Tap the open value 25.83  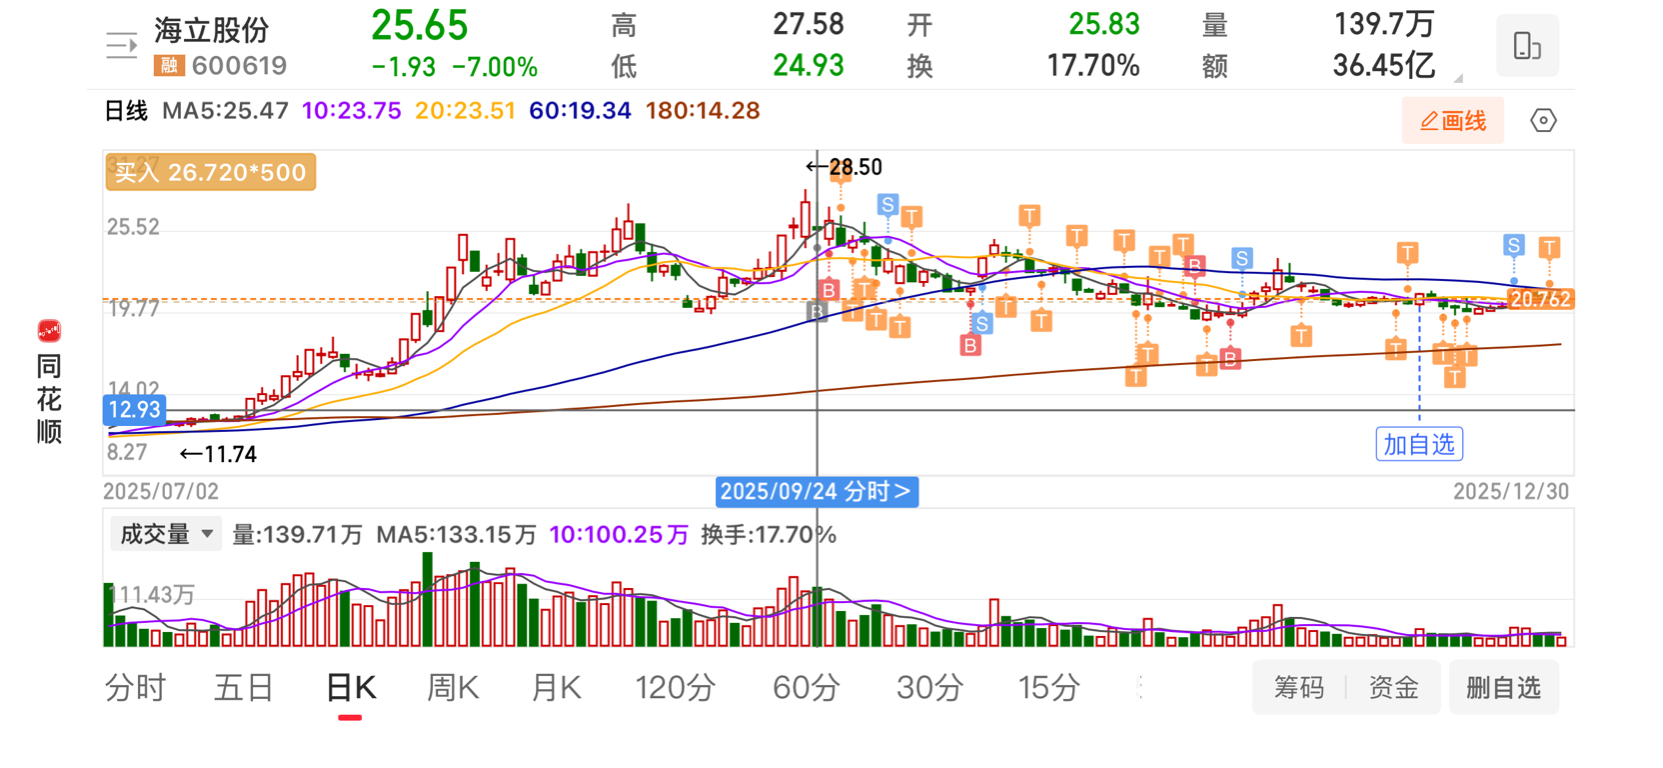1104,24
